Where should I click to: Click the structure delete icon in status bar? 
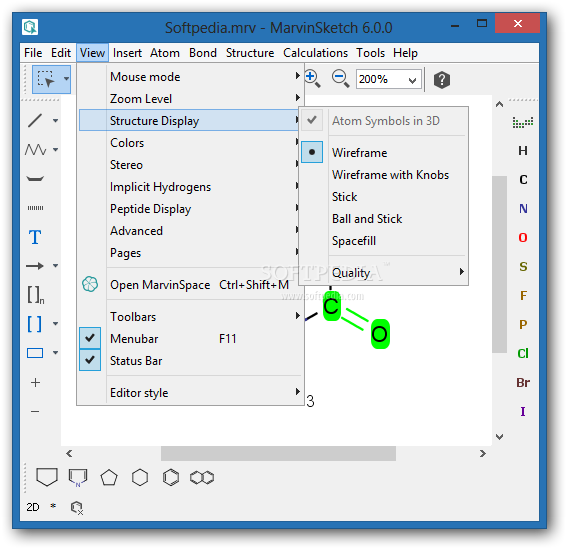[77, 508]
